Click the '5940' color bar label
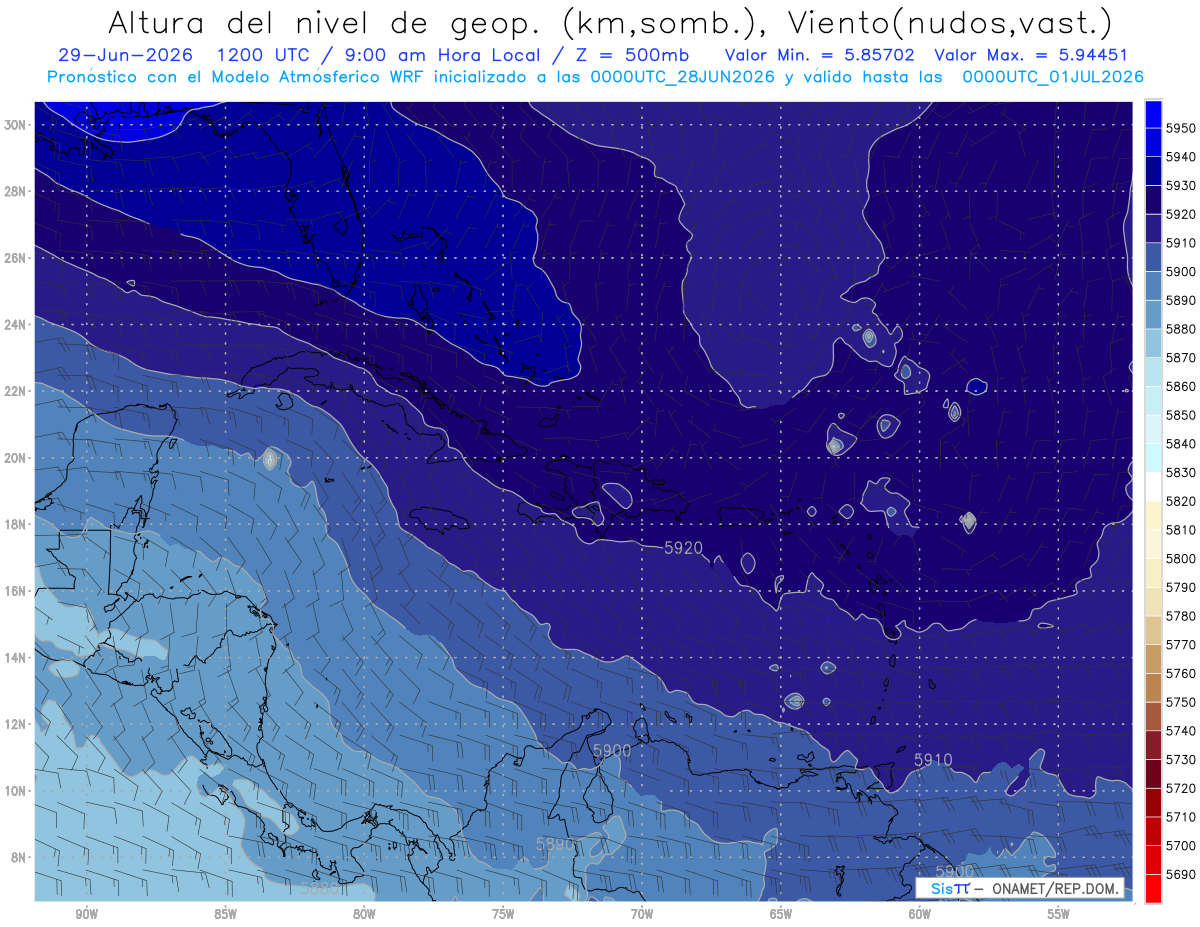1200x927 pixels. pyautogui.click(x=1180, y=157)
